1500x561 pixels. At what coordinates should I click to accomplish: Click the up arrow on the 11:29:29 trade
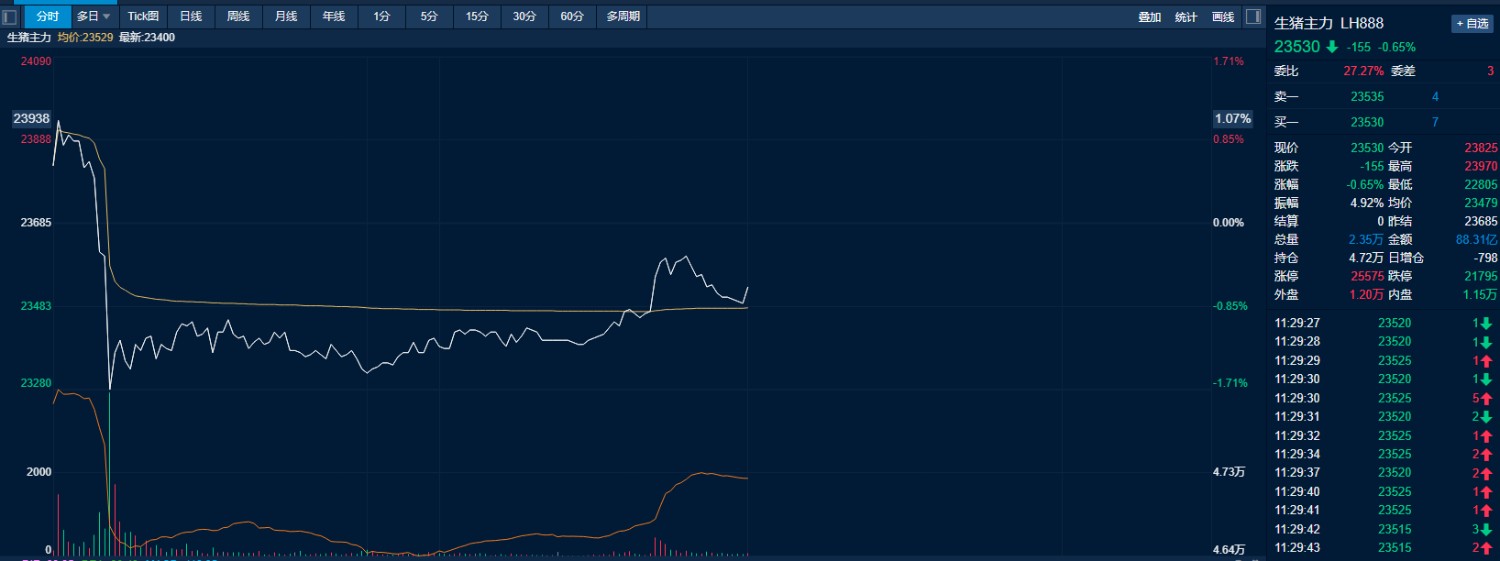(x=1487, y=361)
